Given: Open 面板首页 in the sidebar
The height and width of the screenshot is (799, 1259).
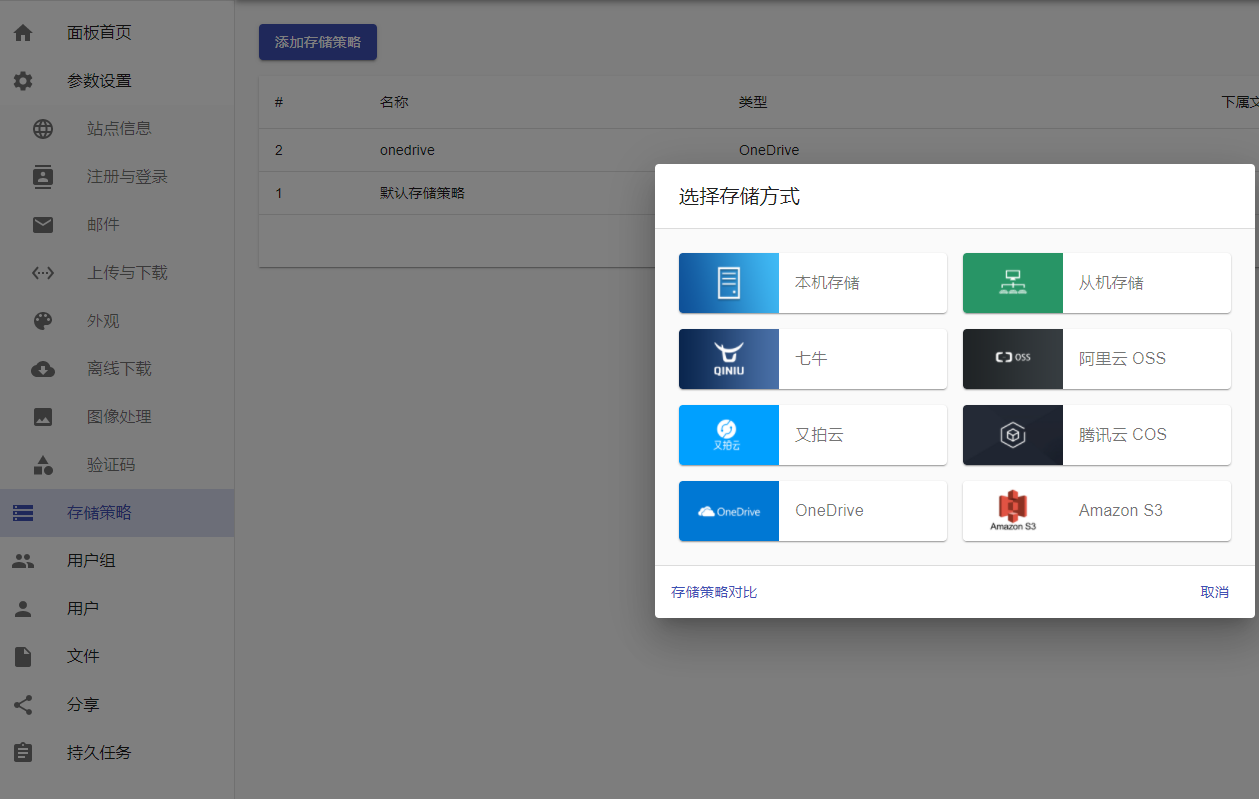Looking at the screenshot, I should coord(117,33).
